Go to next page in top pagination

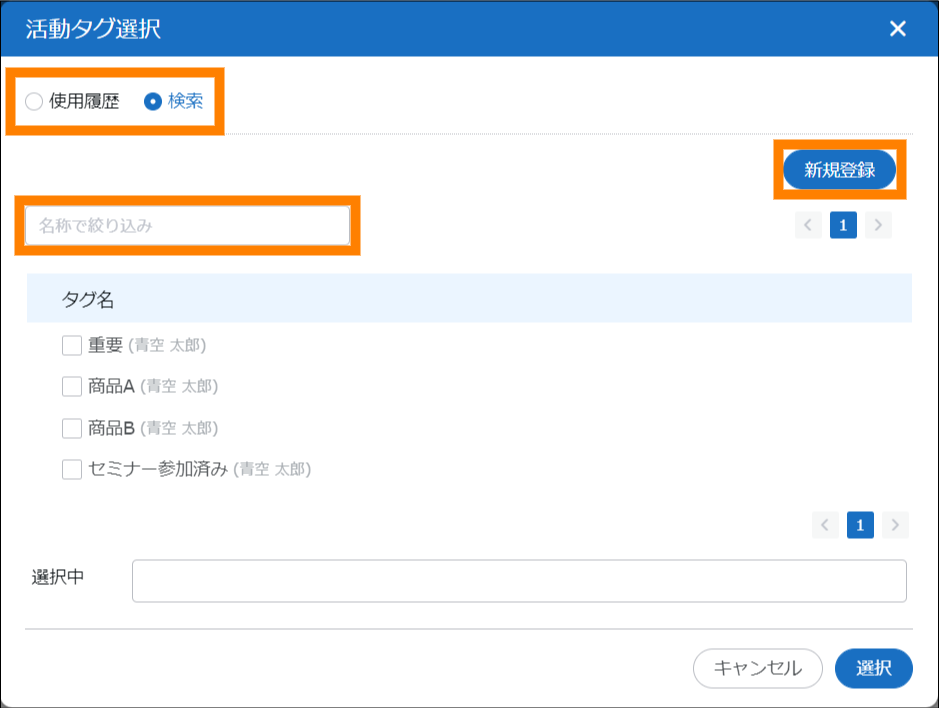(x=878, y=226)
